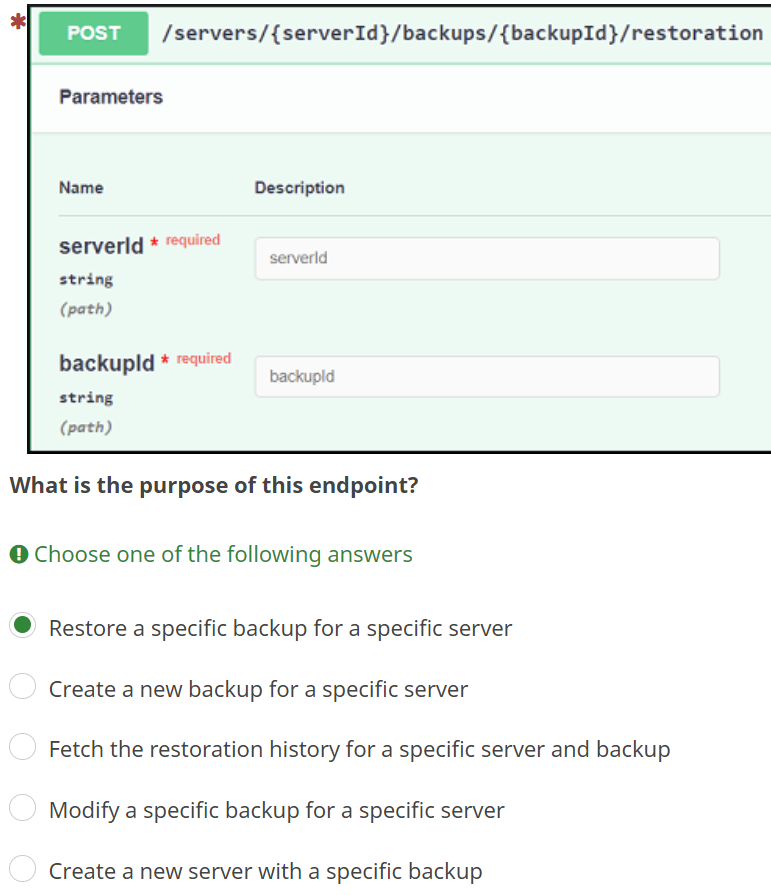Click the "Create a new server with a specific backup" answer text
The width and height of the screenshot is (771, 895).
click(x=265, y=871)
